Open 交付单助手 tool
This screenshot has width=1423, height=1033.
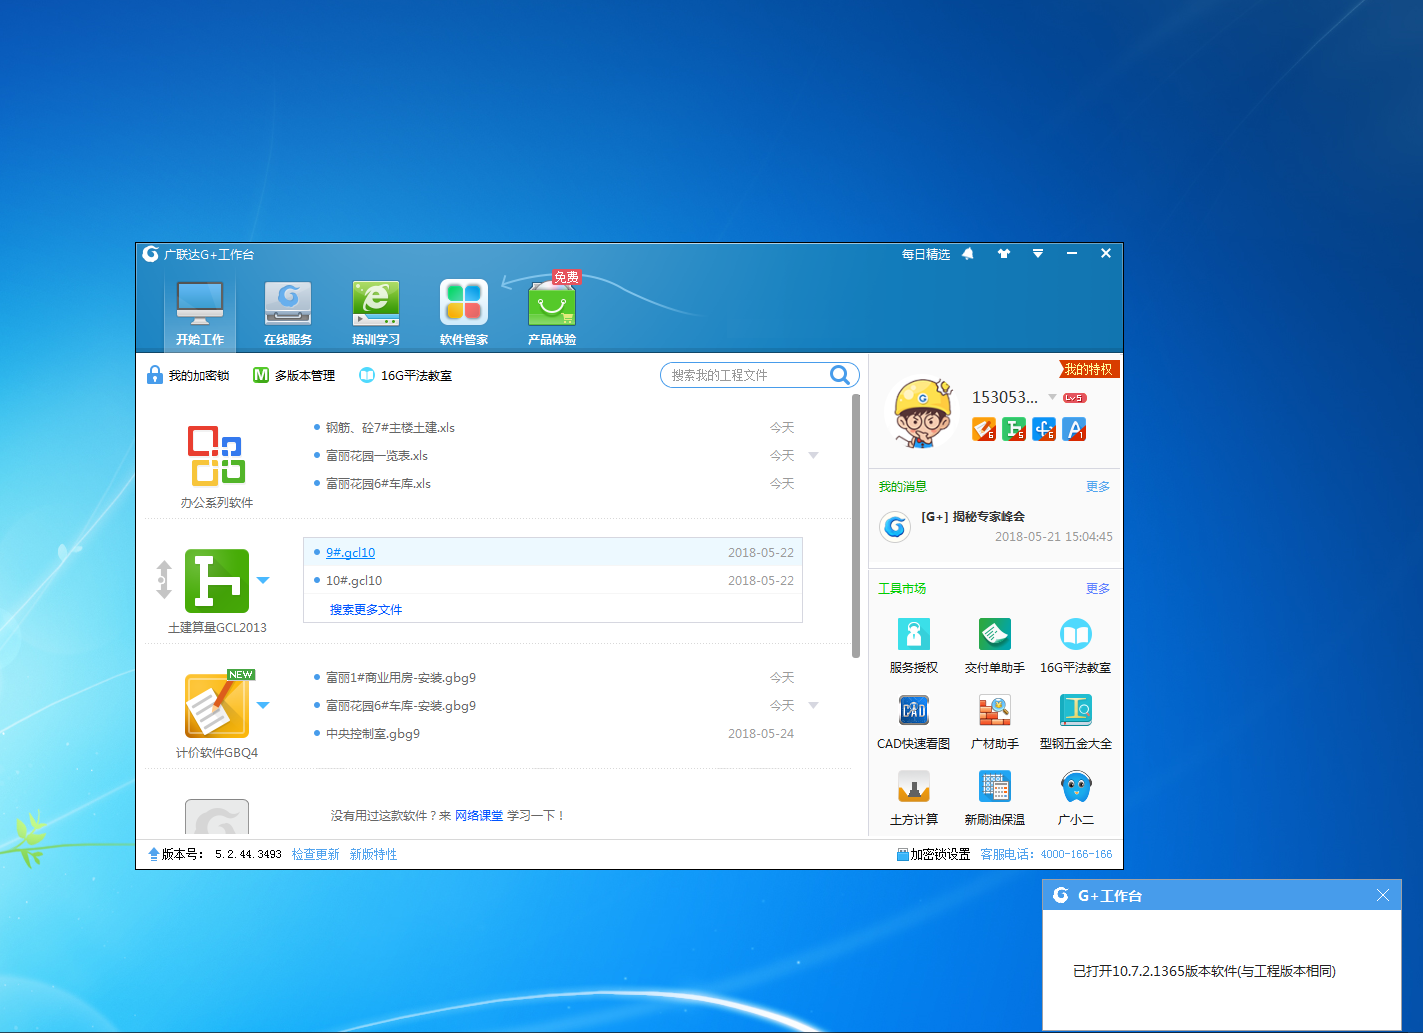pos(995,645)
